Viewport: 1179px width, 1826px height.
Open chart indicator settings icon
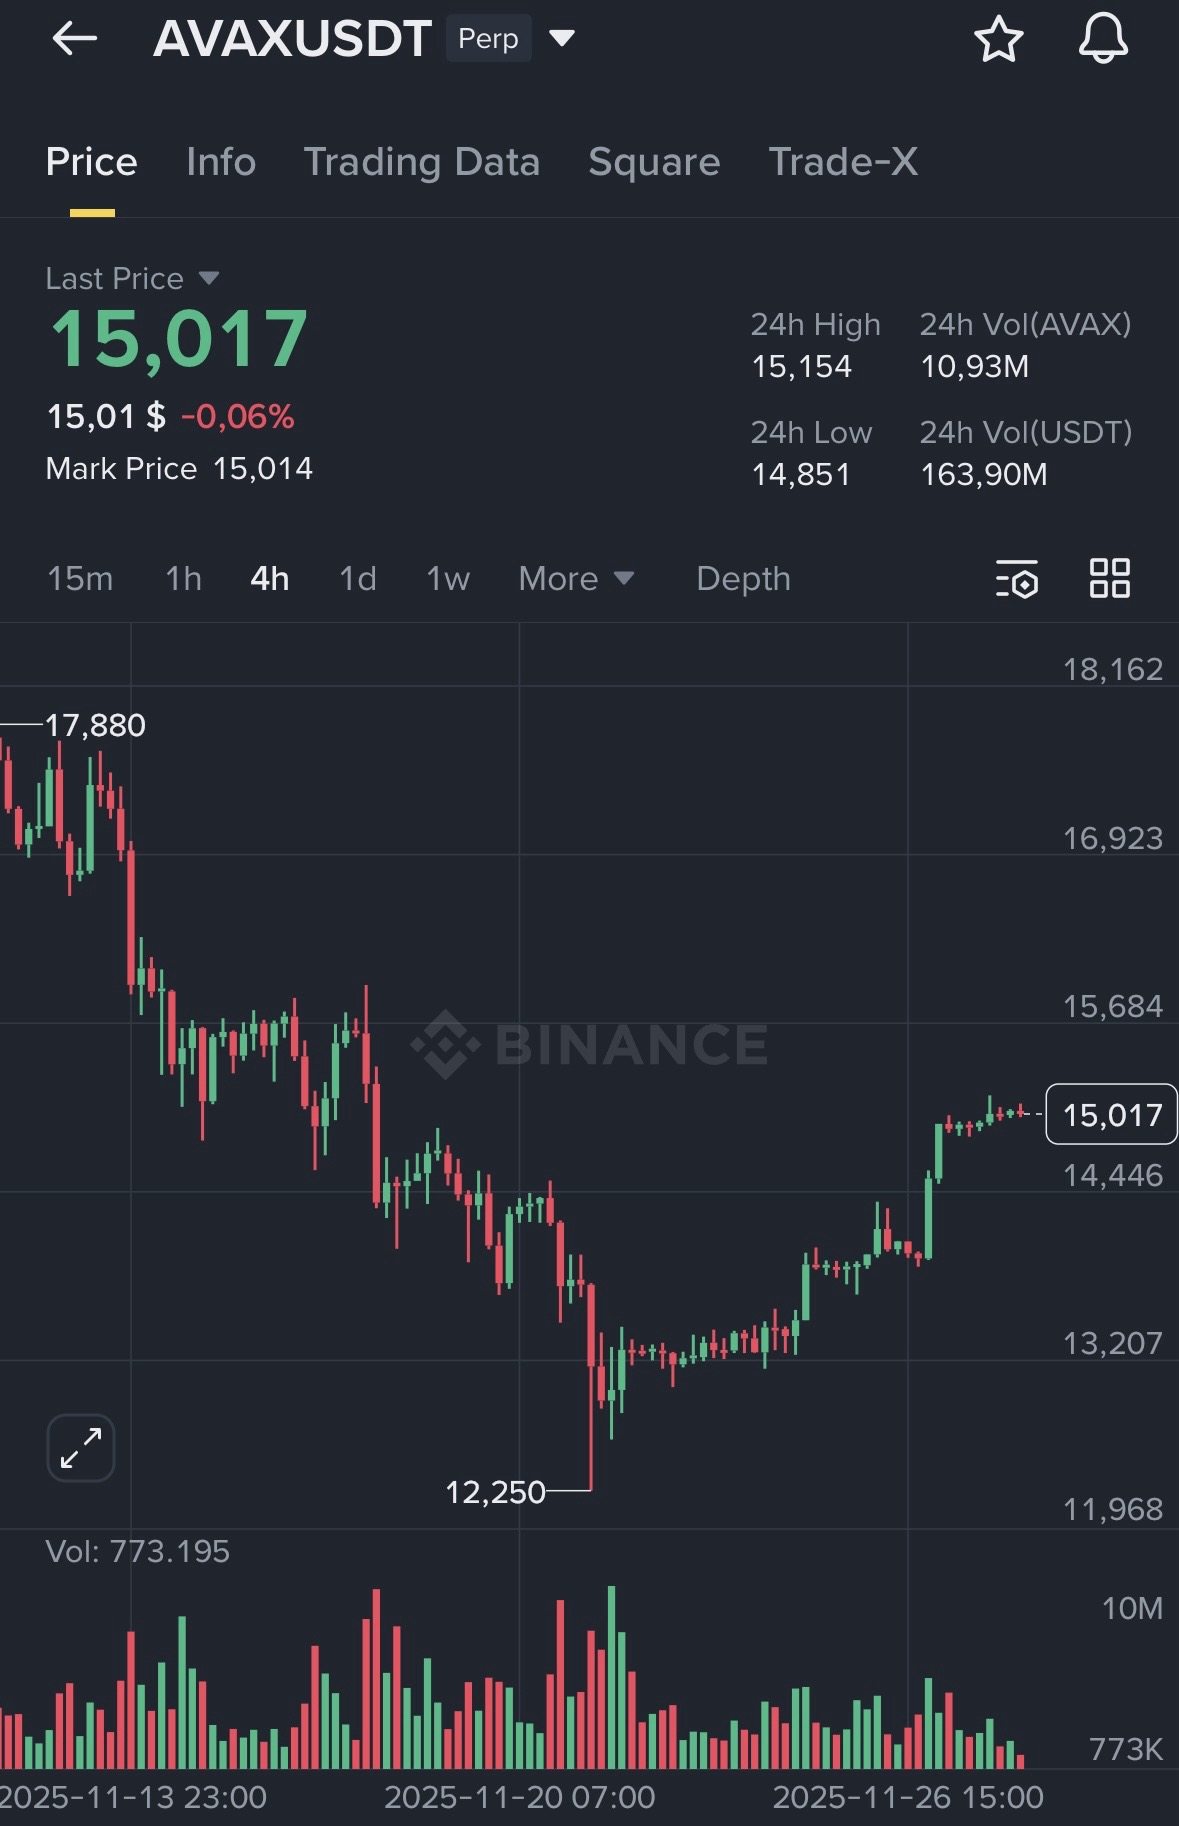point(1017,578)
